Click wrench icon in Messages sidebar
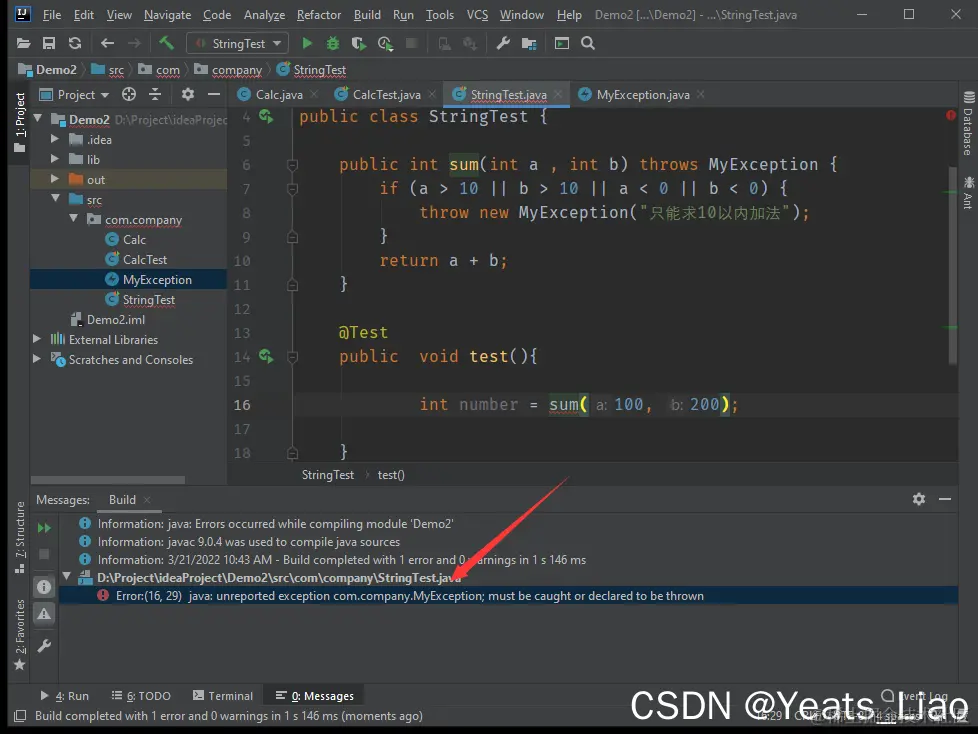 (44, 646)
